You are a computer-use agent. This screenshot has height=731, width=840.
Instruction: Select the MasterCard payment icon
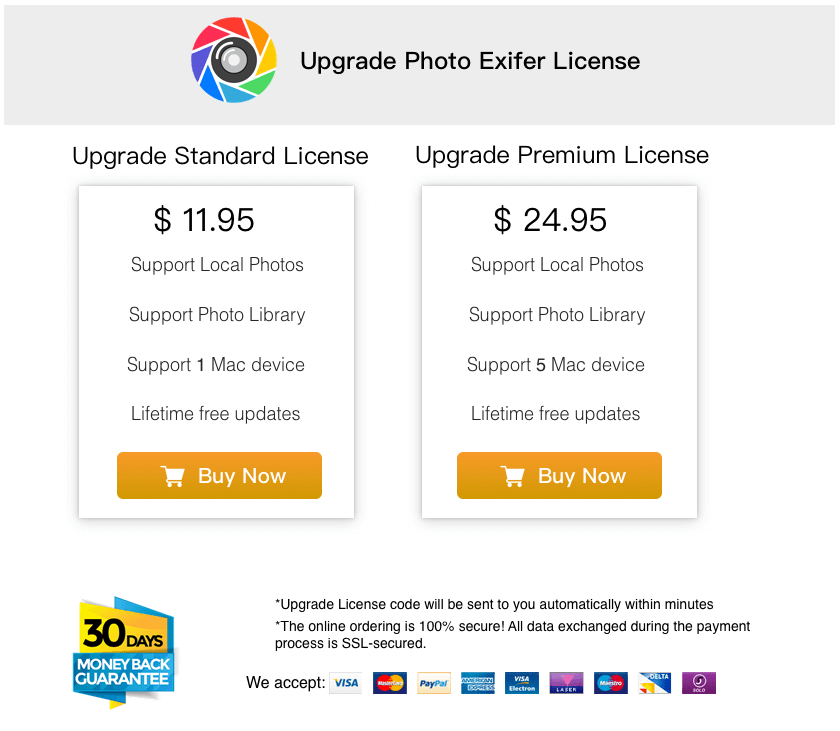click(389, 683)
